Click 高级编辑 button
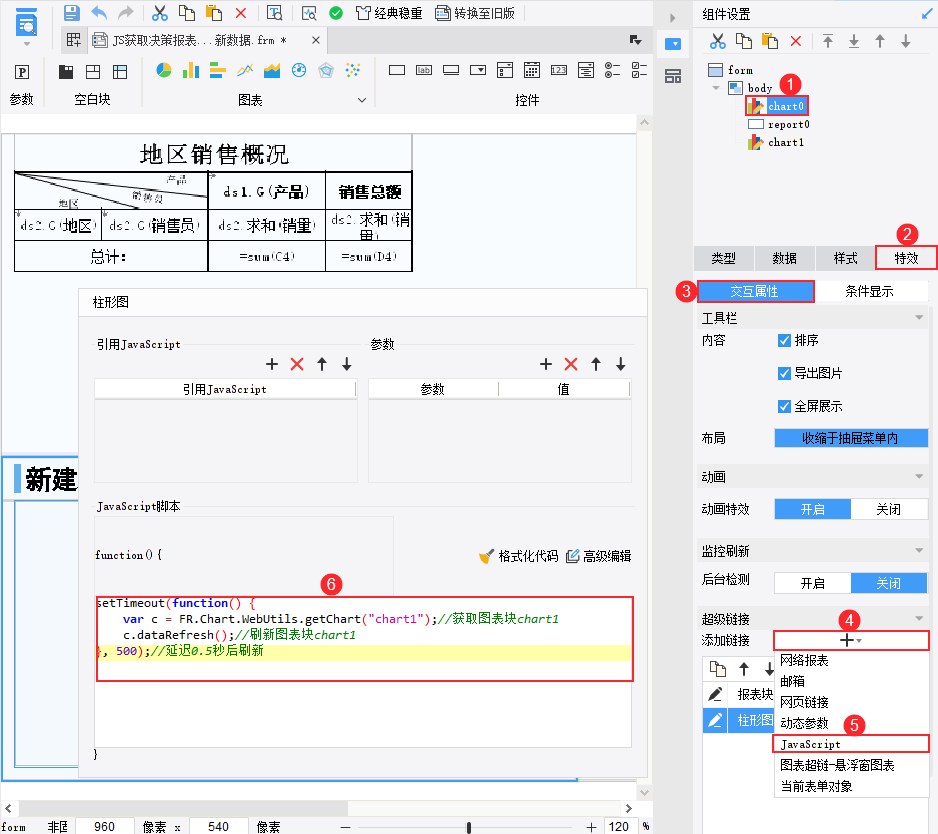Screen dimensions: 938x834 pos(598,556)
